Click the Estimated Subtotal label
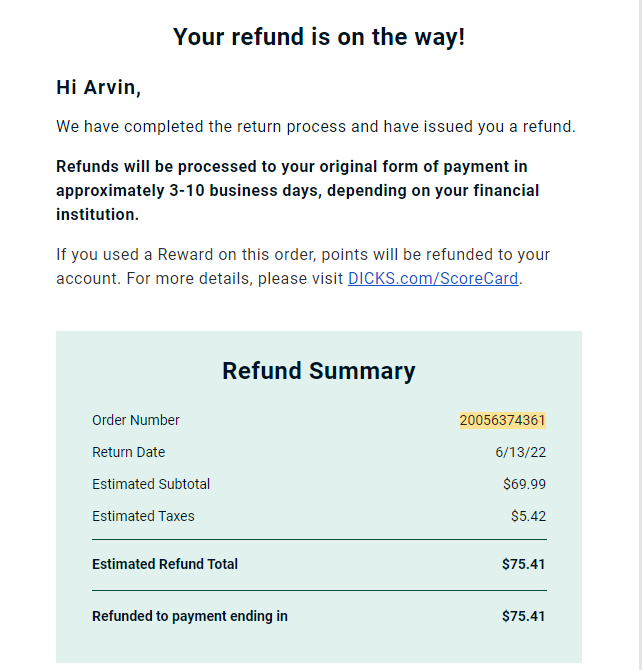The height and width of the screenshot is (670, 642). click(151, 484)
